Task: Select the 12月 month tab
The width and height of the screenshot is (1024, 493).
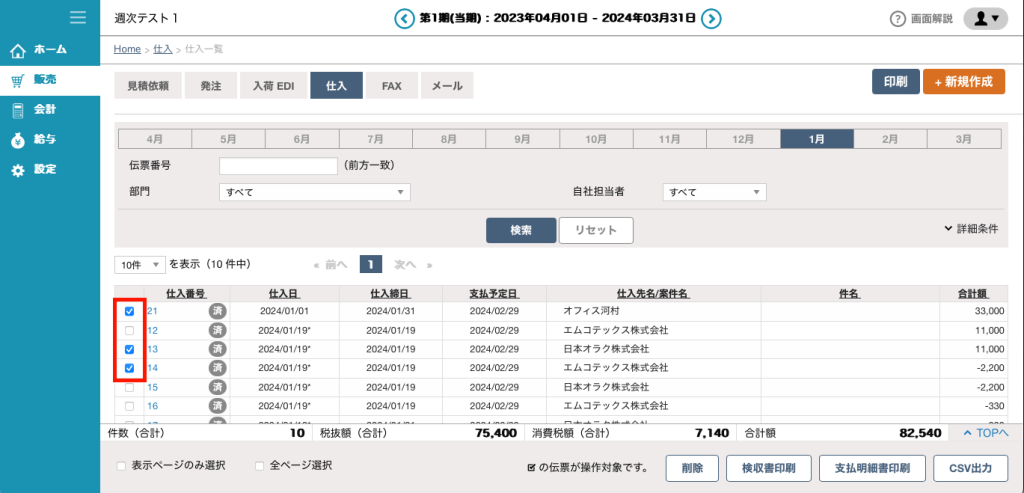Action: point(743,139)
